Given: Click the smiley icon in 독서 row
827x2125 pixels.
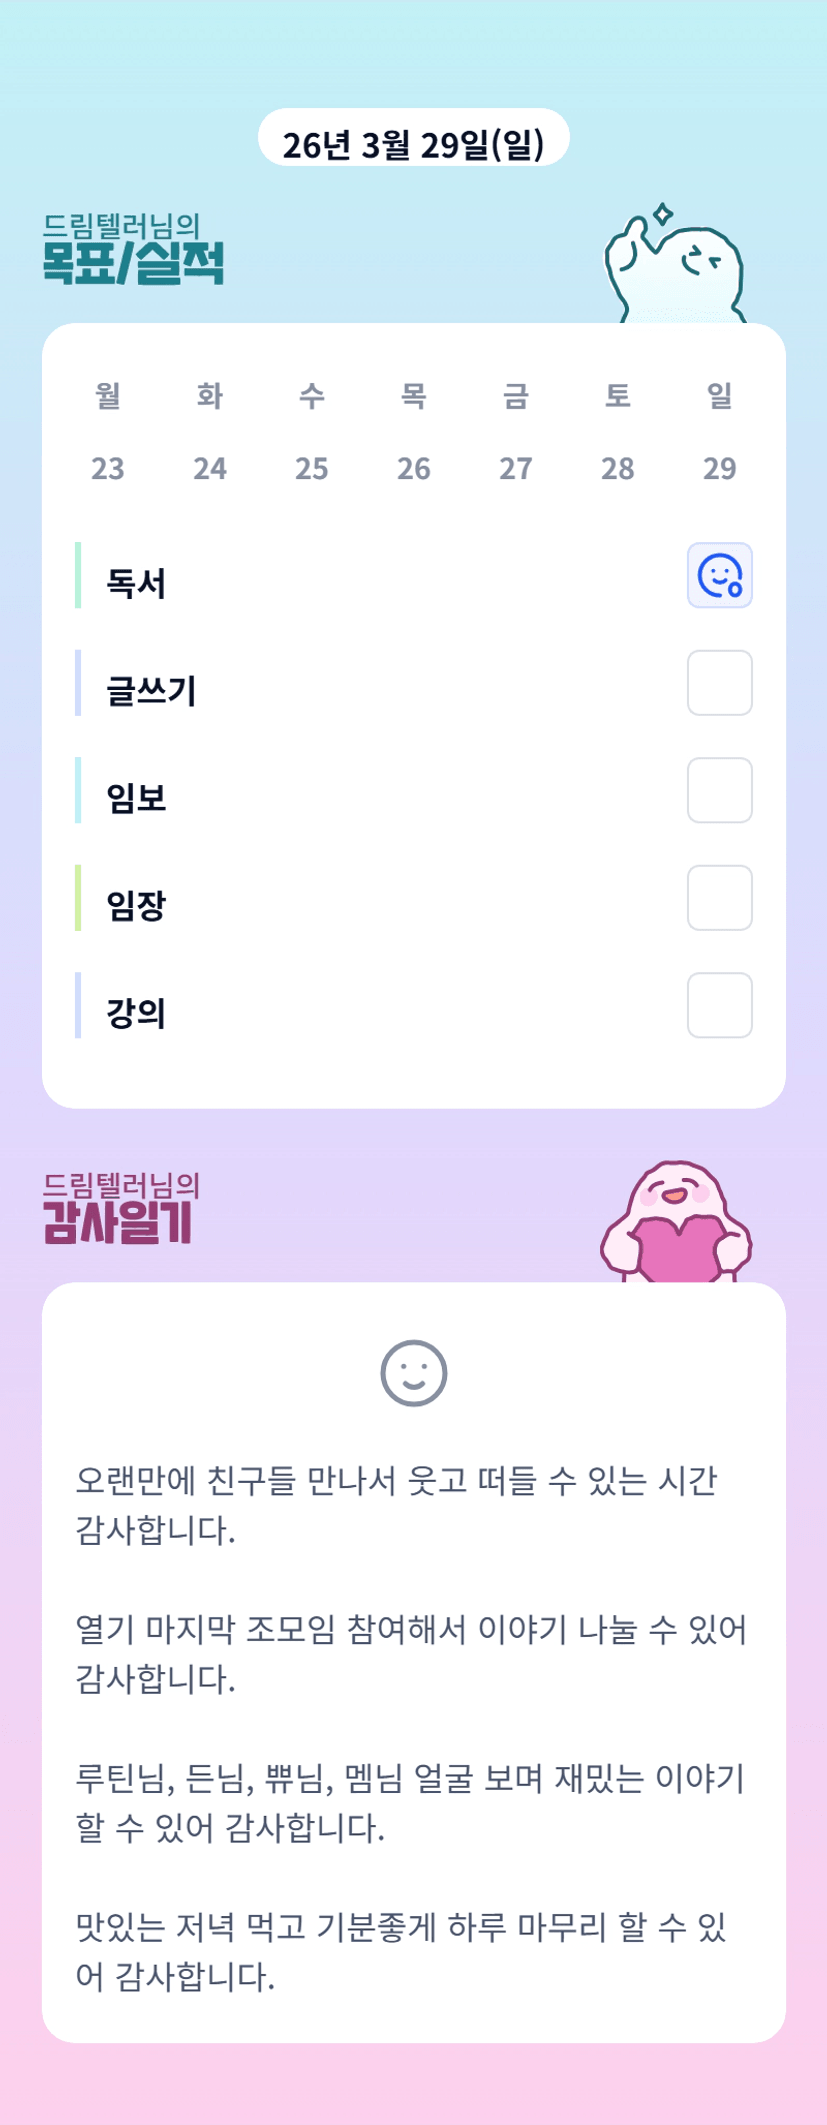Looking at the screenshot, I should (719, 576).
